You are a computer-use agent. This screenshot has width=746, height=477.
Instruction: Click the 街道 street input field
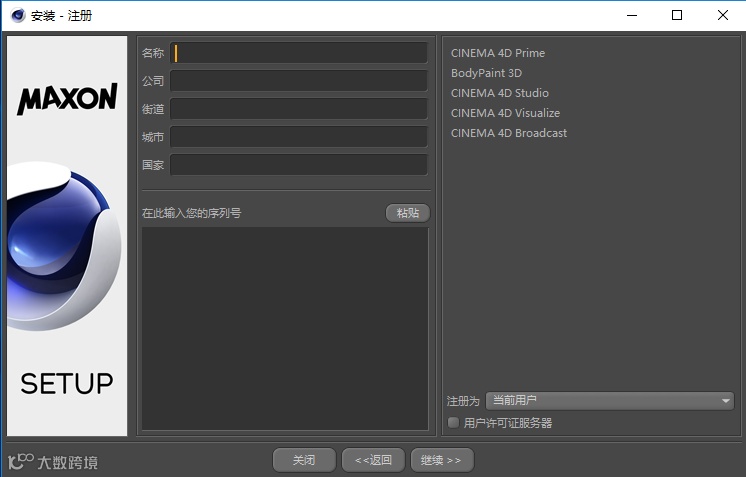tap(299, 109)
